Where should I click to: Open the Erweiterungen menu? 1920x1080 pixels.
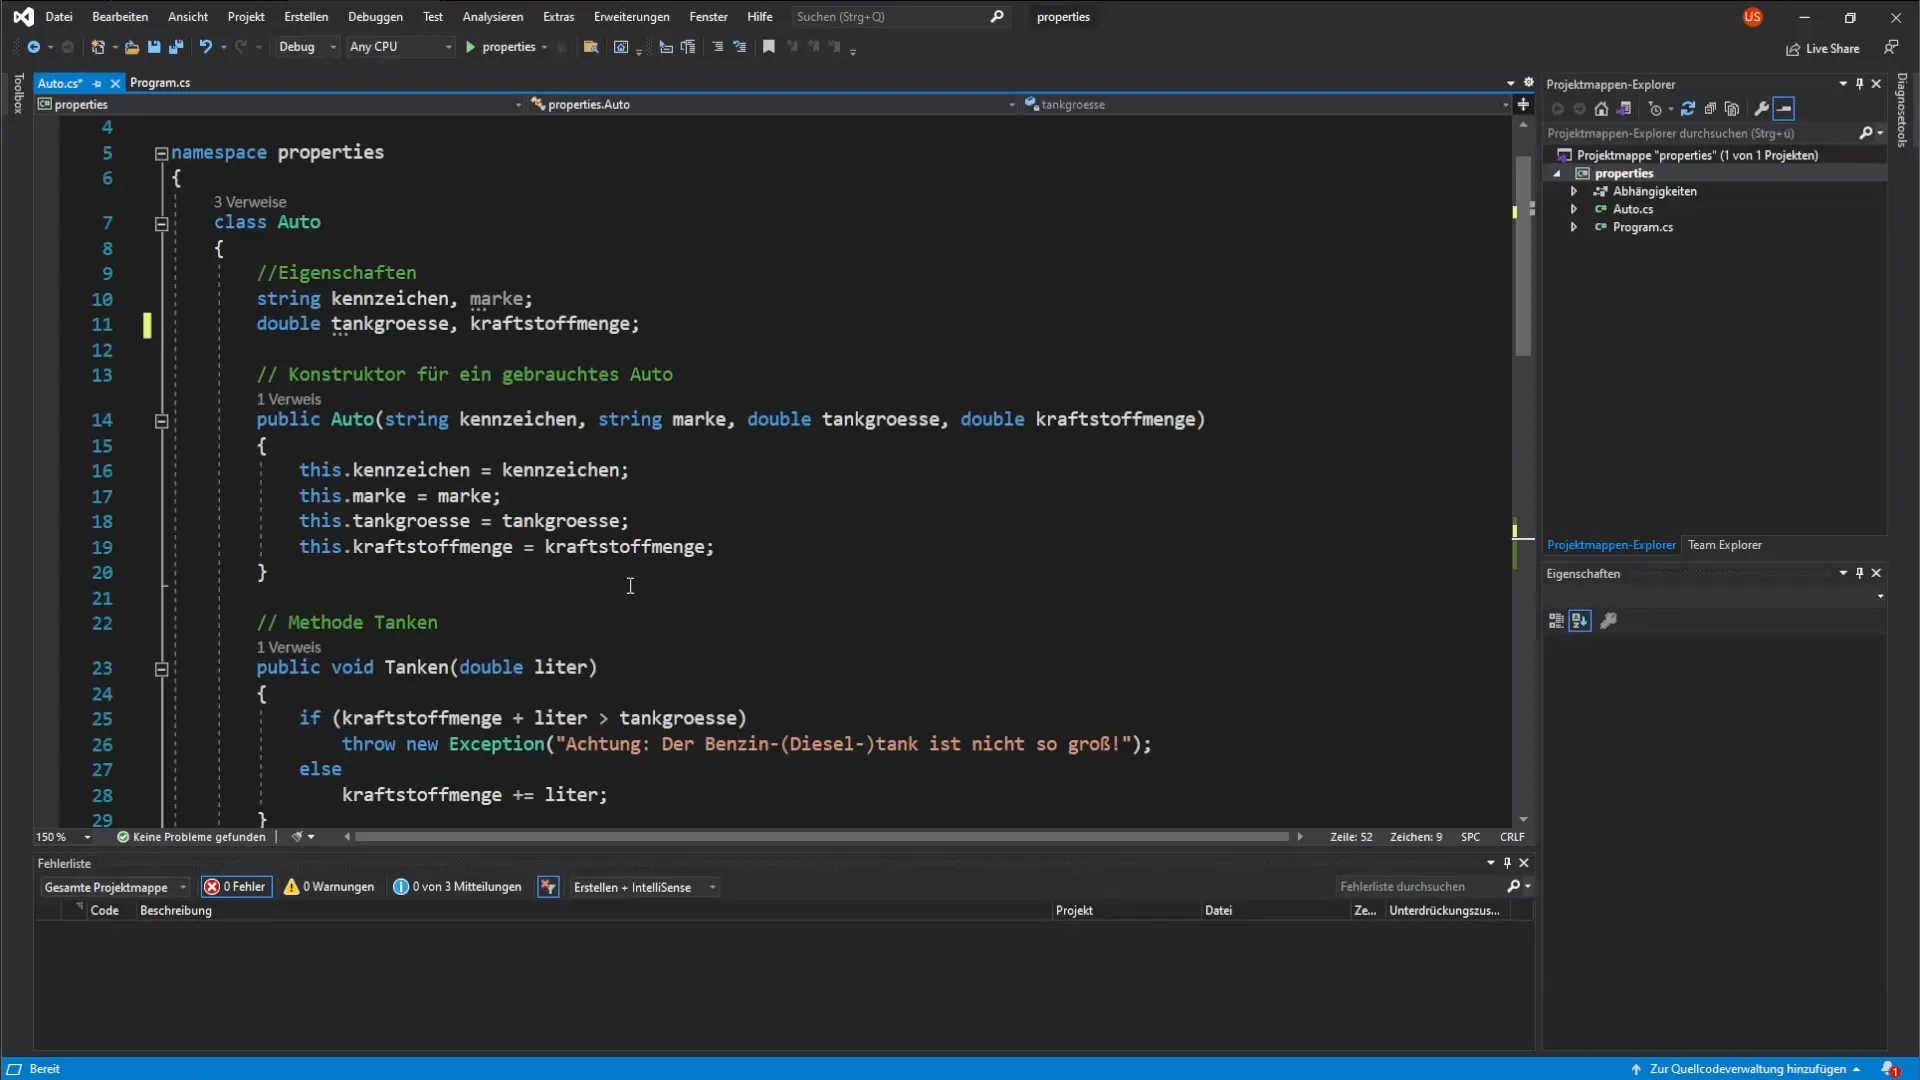631,17
